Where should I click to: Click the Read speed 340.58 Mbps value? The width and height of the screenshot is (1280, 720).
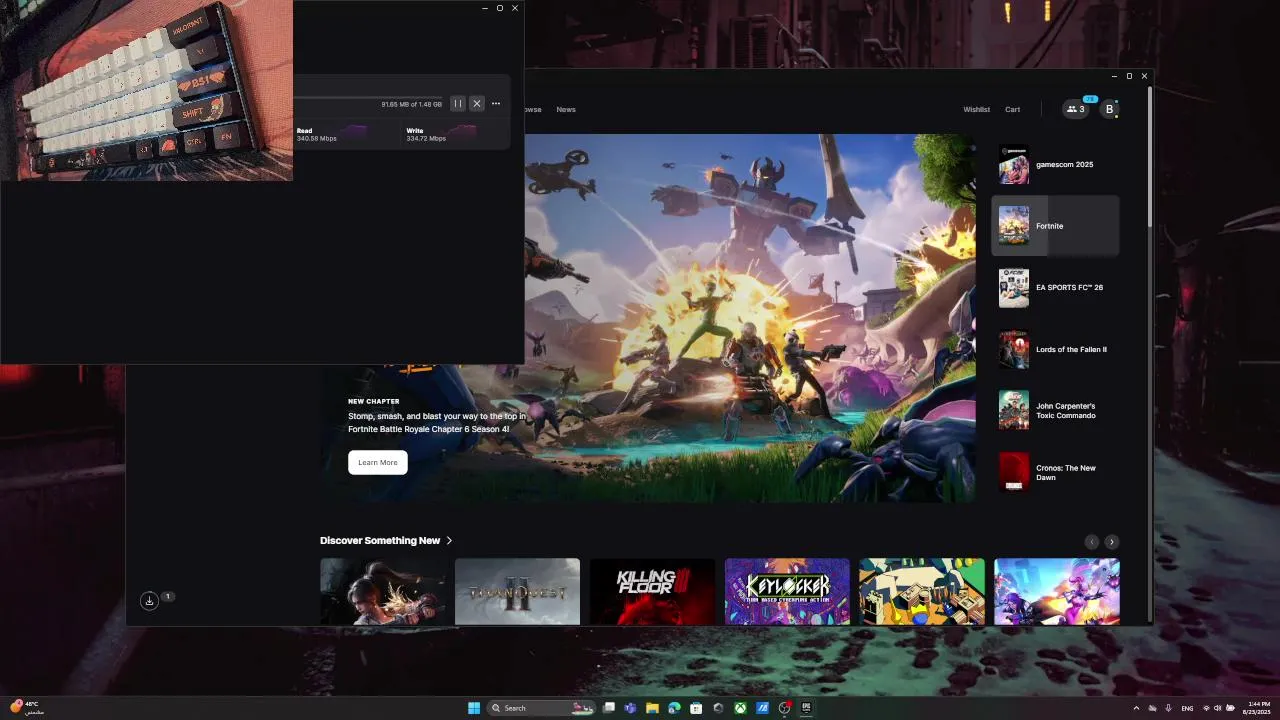point(317,139)
